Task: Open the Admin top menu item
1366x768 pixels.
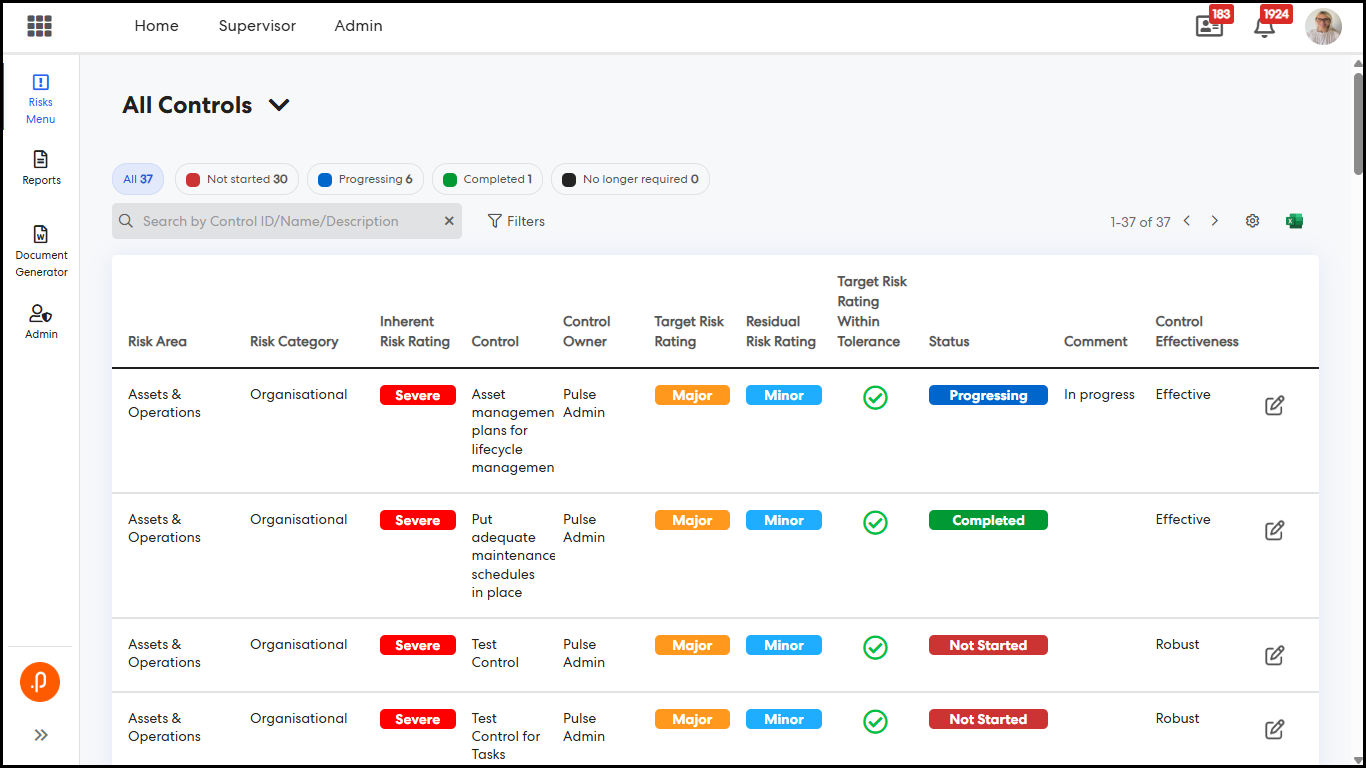Action: pyautogui.click(x=358, y=26)
